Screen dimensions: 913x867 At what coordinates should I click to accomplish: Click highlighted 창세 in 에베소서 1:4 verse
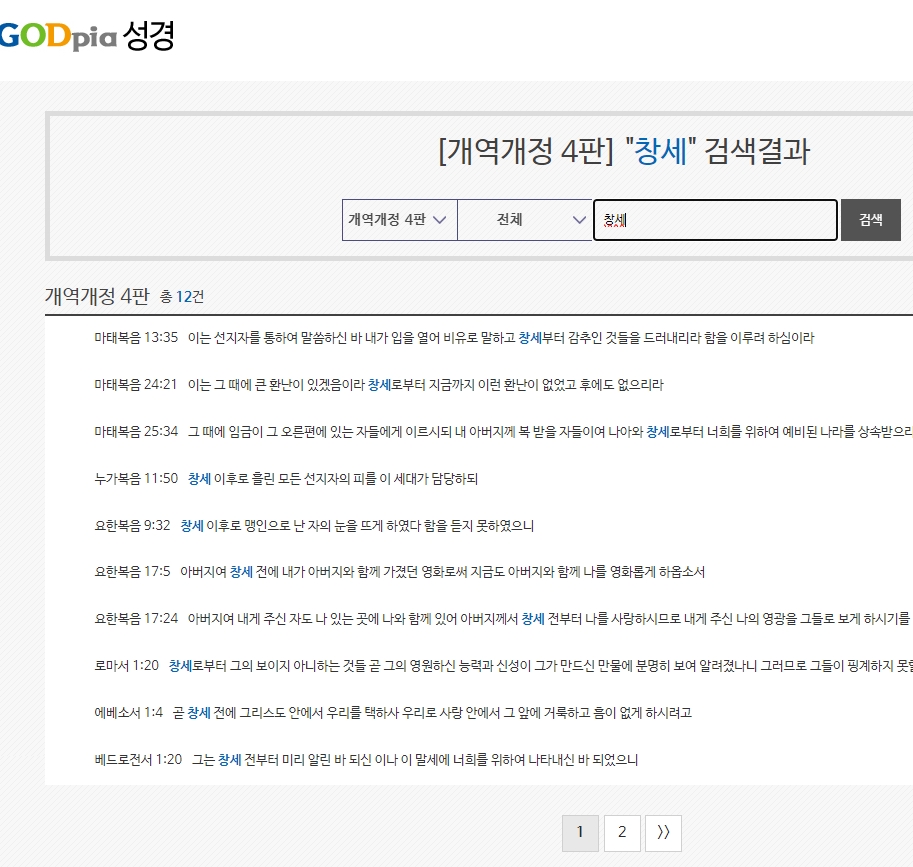click(x=199, y=713)
